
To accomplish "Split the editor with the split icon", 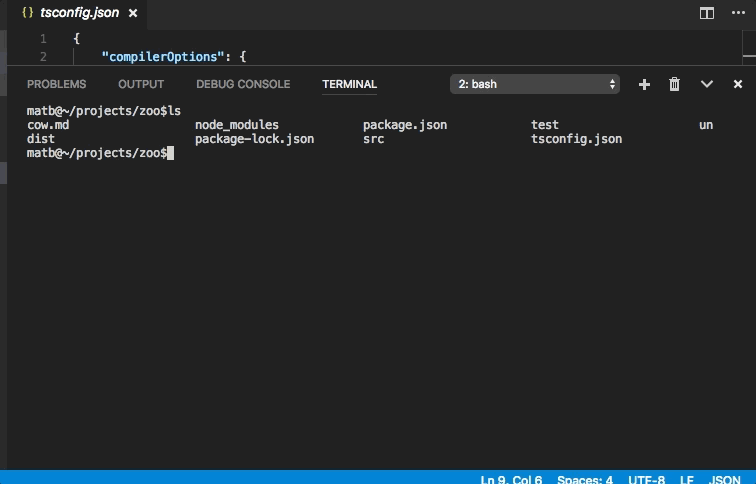I will [x=707, y=13].
